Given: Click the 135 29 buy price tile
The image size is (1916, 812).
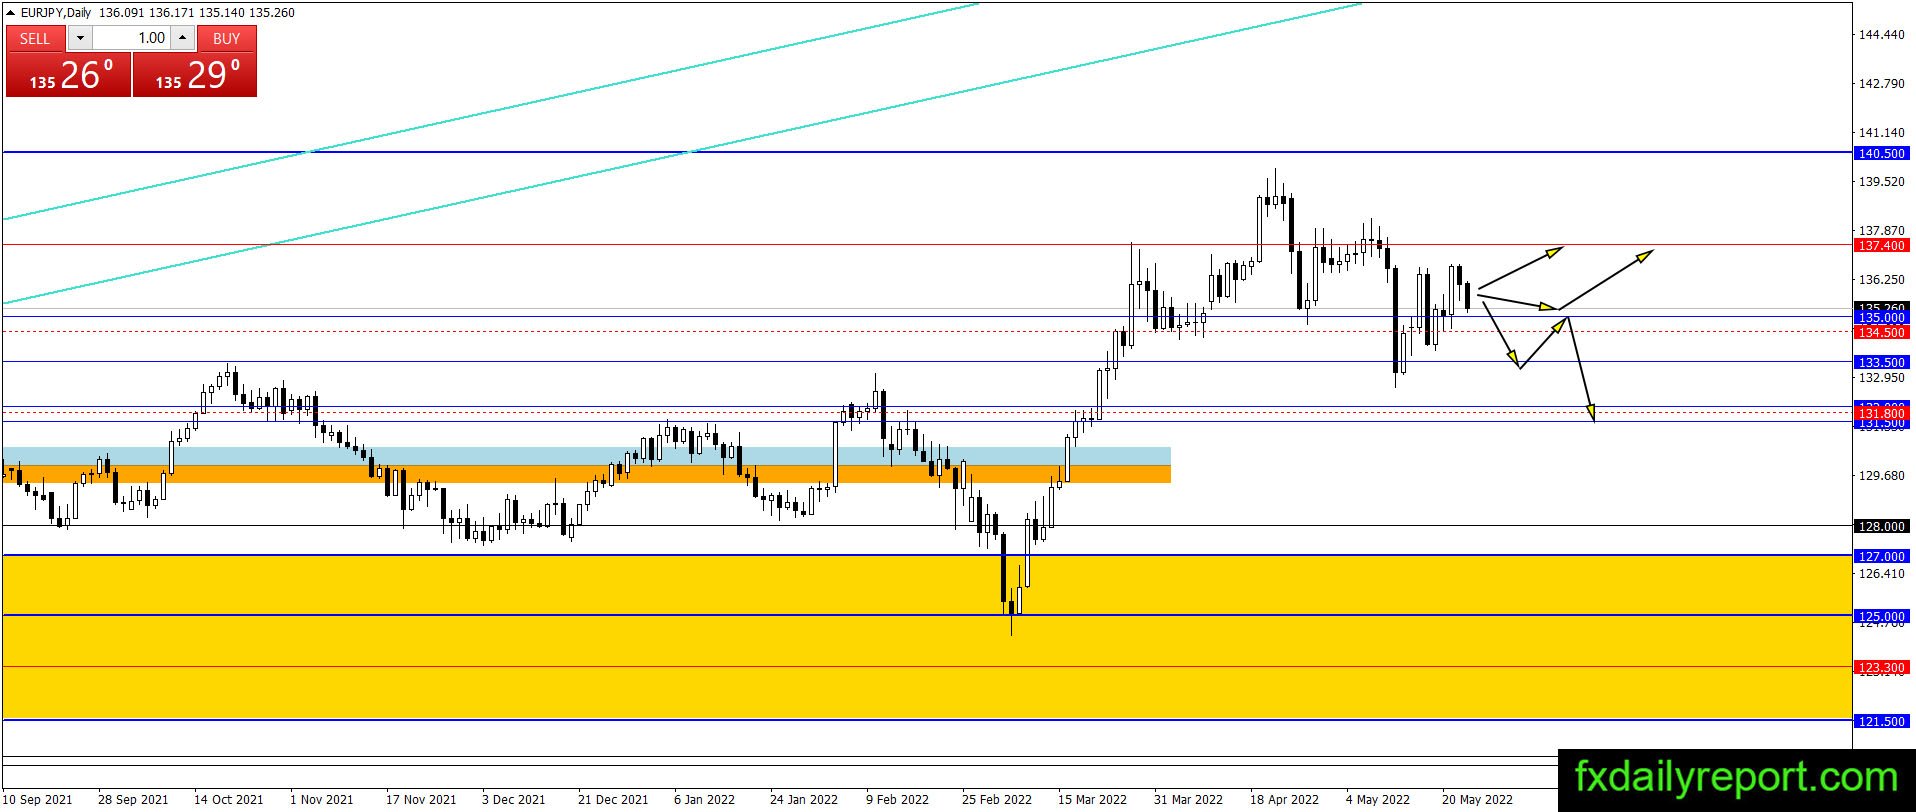Looking at the screenshot, I should pos(195,75).
